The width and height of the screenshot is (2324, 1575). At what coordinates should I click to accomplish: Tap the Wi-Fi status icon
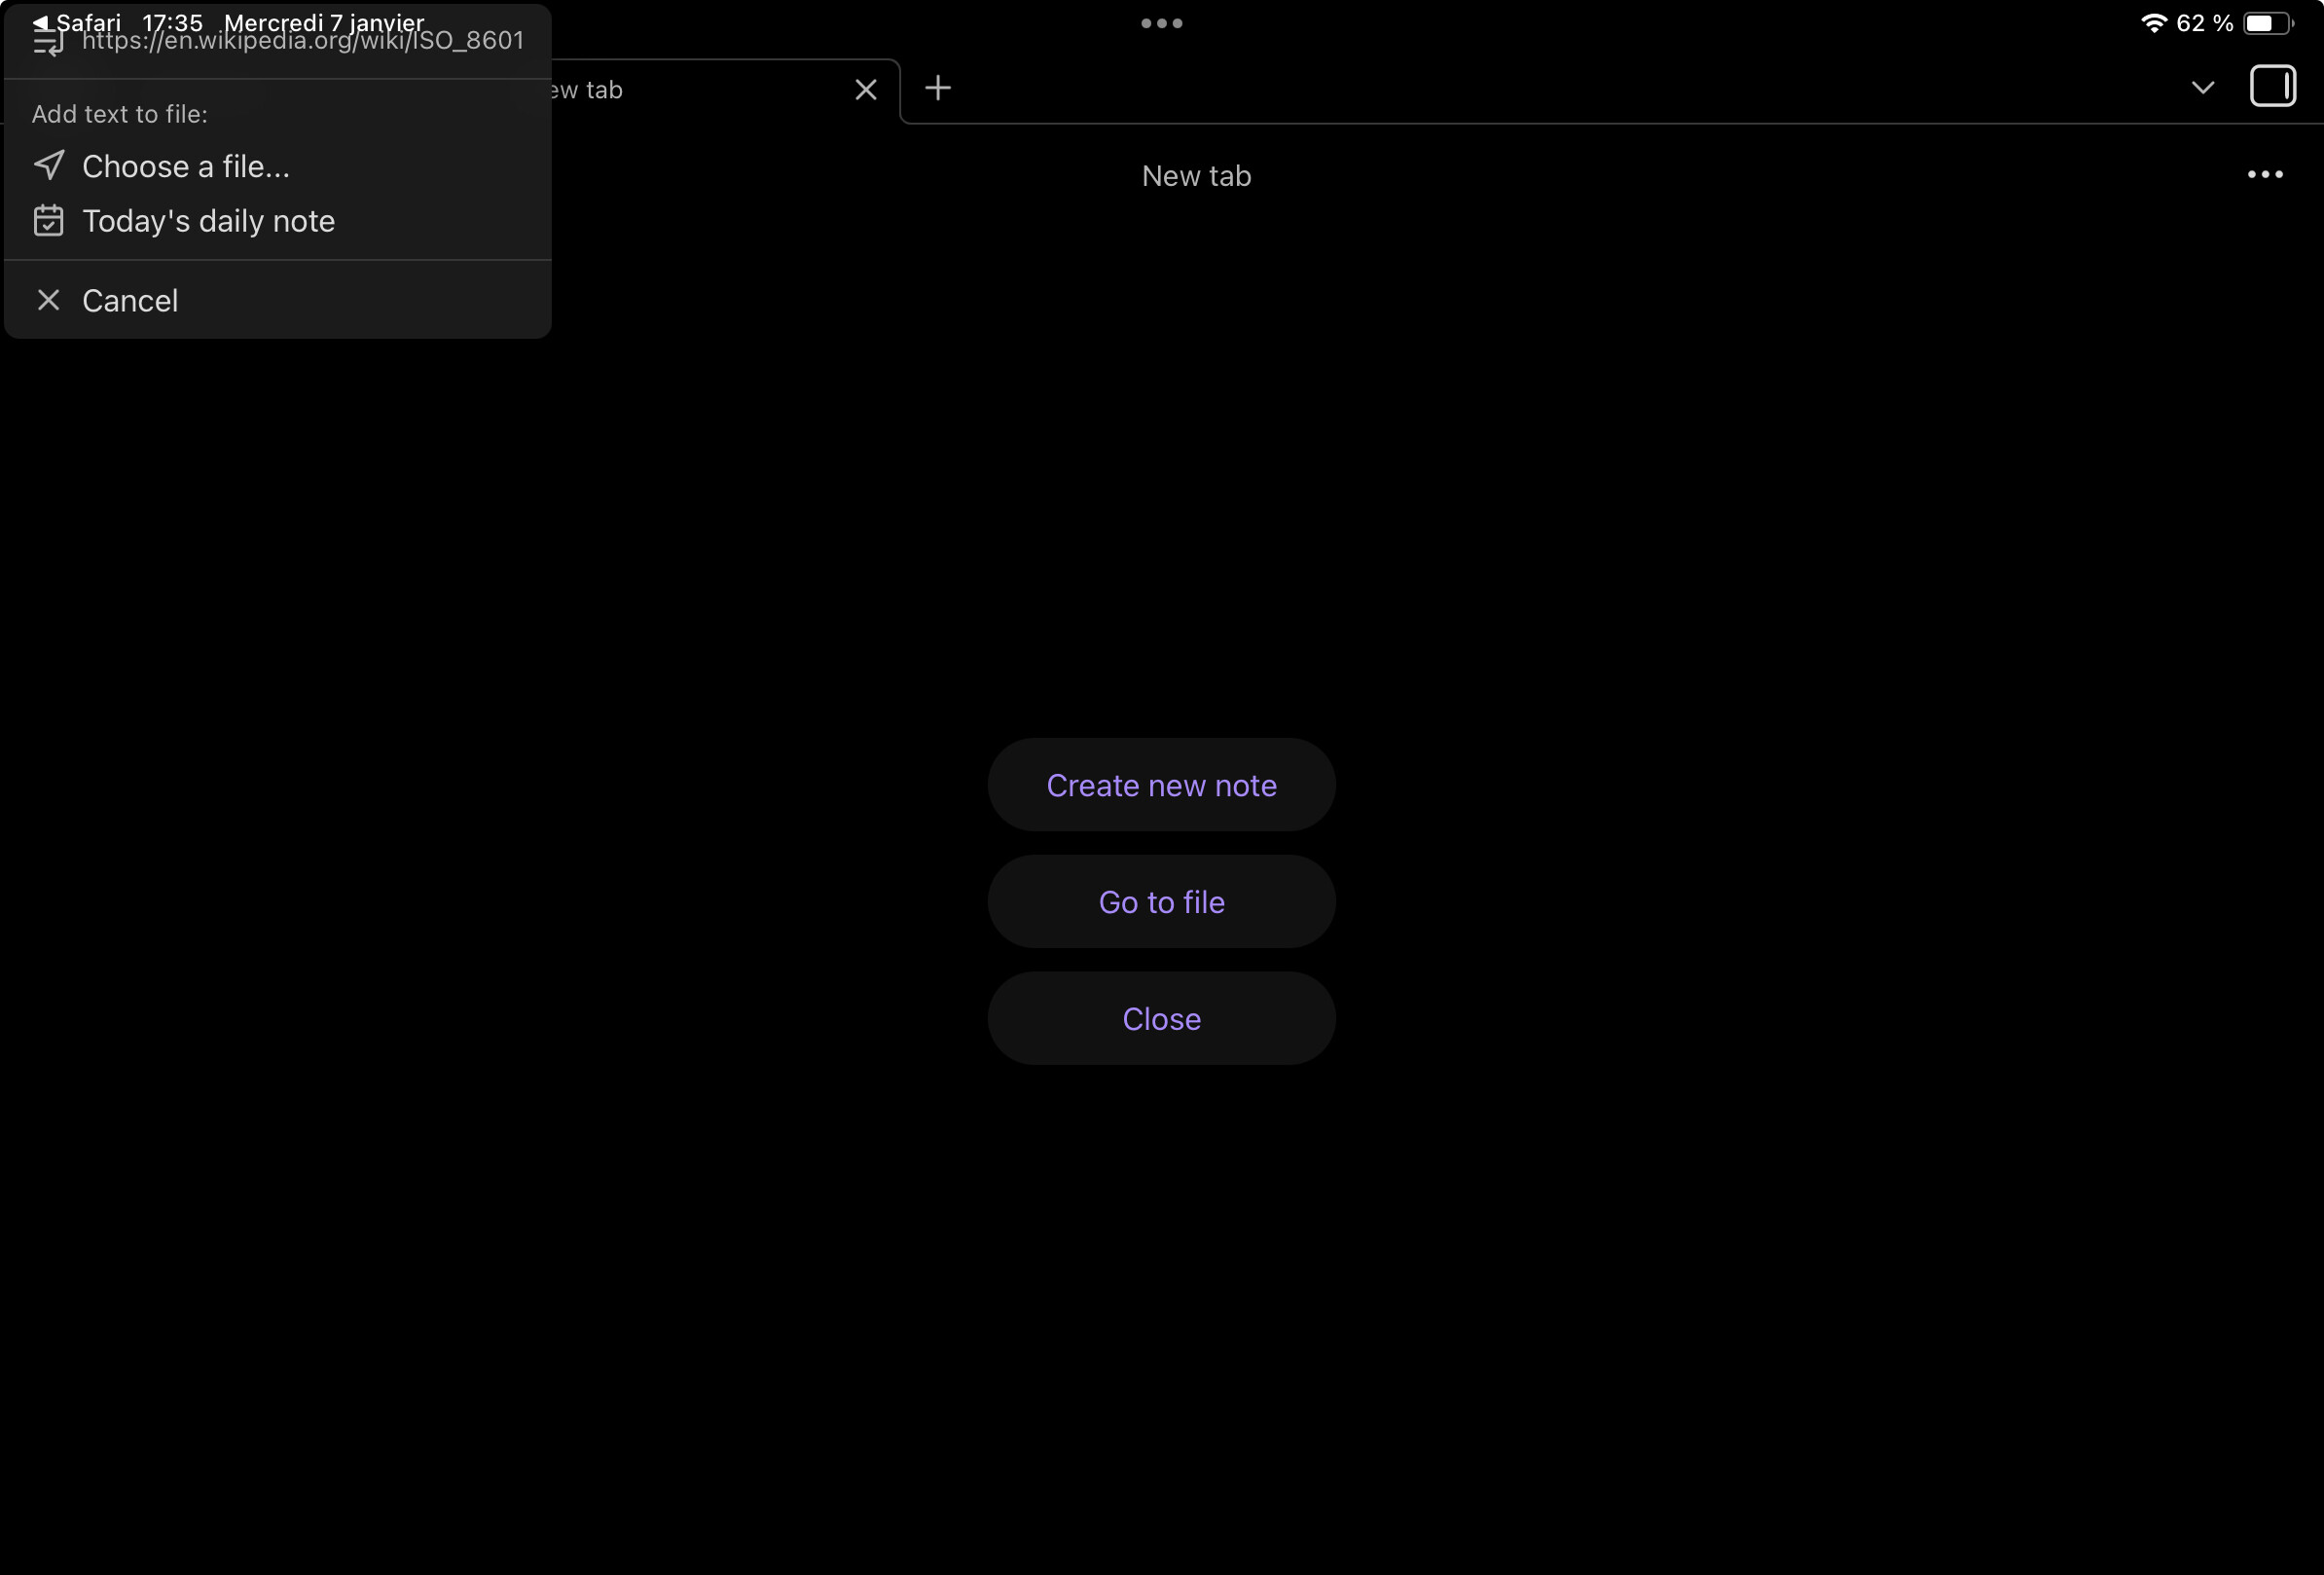(x=2153, y=23)
